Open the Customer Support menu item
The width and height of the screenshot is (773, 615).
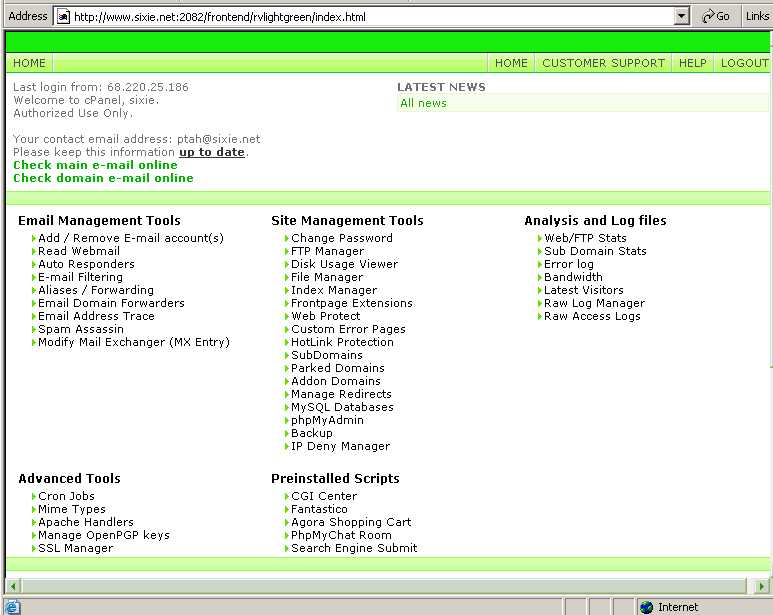click(603, 63)
